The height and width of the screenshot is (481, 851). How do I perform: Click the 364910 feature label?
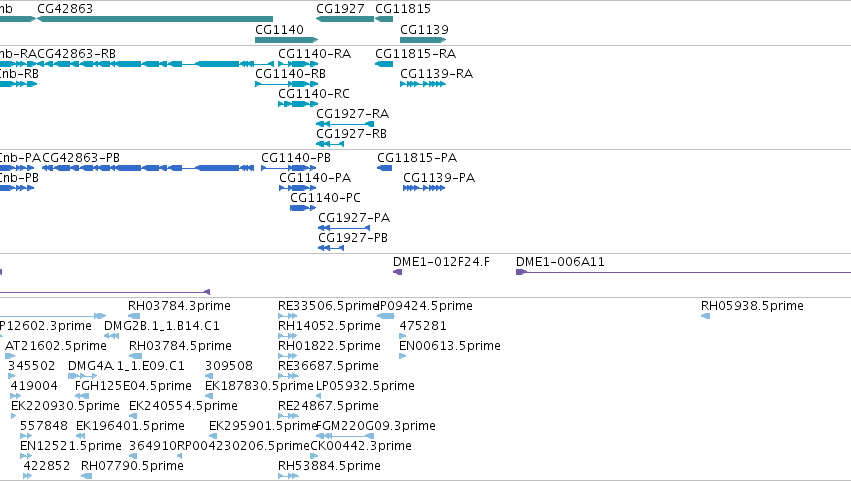click(153, 447)
